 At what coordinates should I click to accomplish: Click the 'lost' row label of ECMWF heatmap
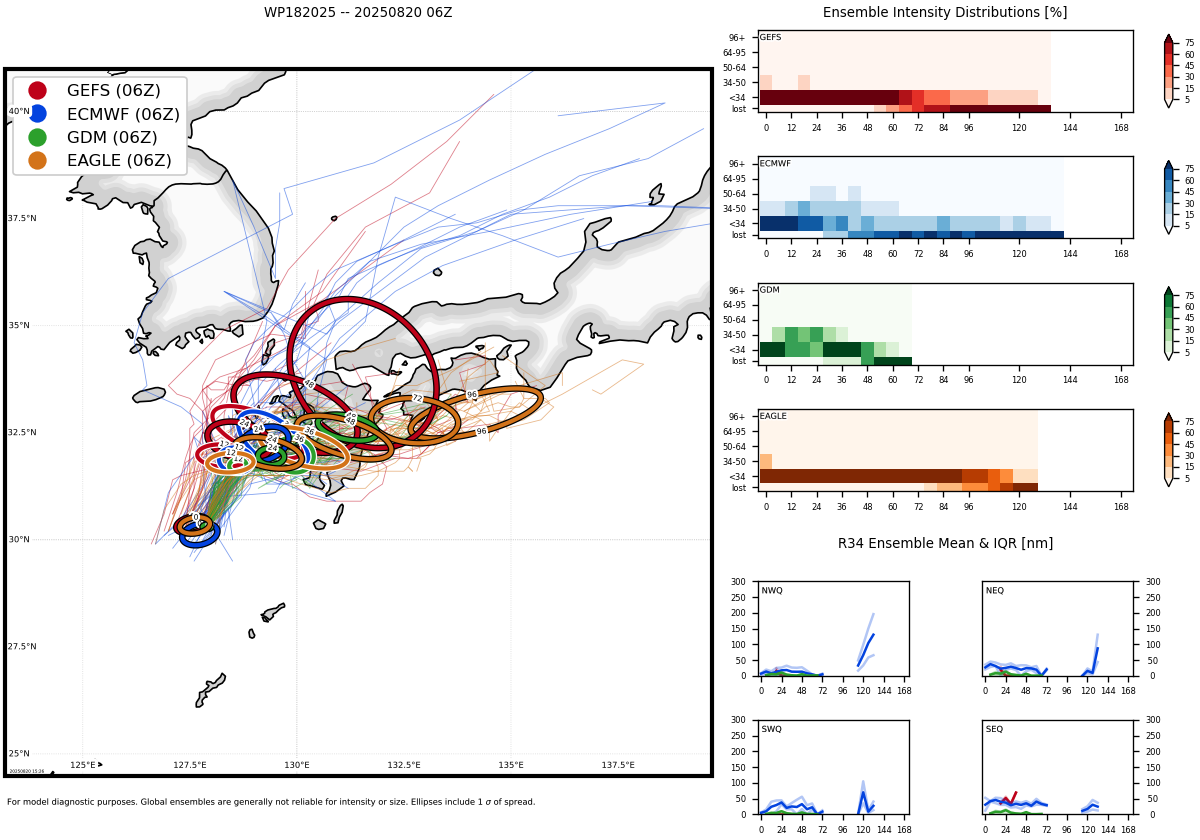739,235
